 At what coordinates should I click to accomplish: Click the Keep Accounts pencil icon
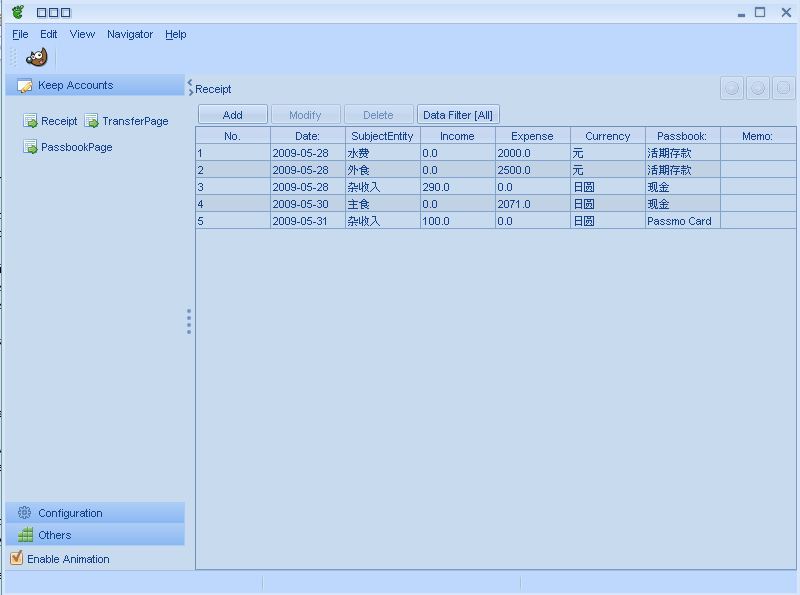pyautogui.click(x=25, y=86)
